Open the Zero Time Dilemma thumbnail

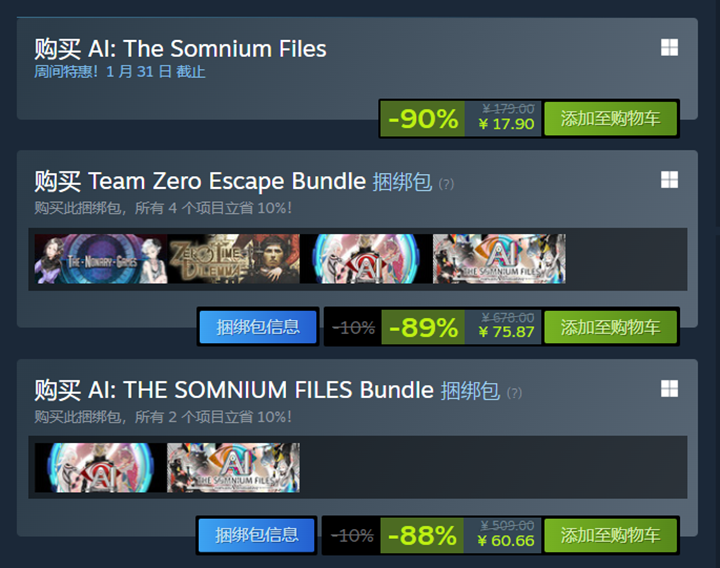click(x=233, y=259)
